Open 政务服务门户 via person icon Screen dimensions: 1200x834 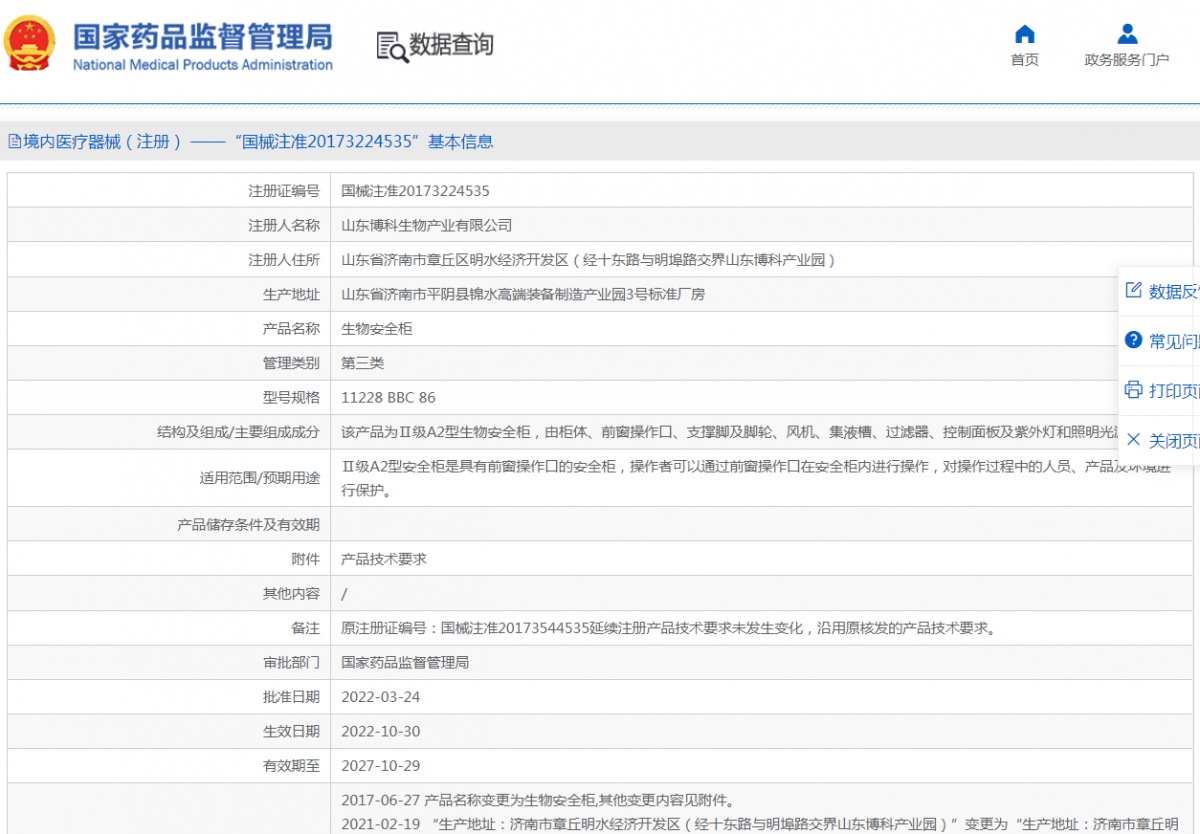click(1127, 34)
